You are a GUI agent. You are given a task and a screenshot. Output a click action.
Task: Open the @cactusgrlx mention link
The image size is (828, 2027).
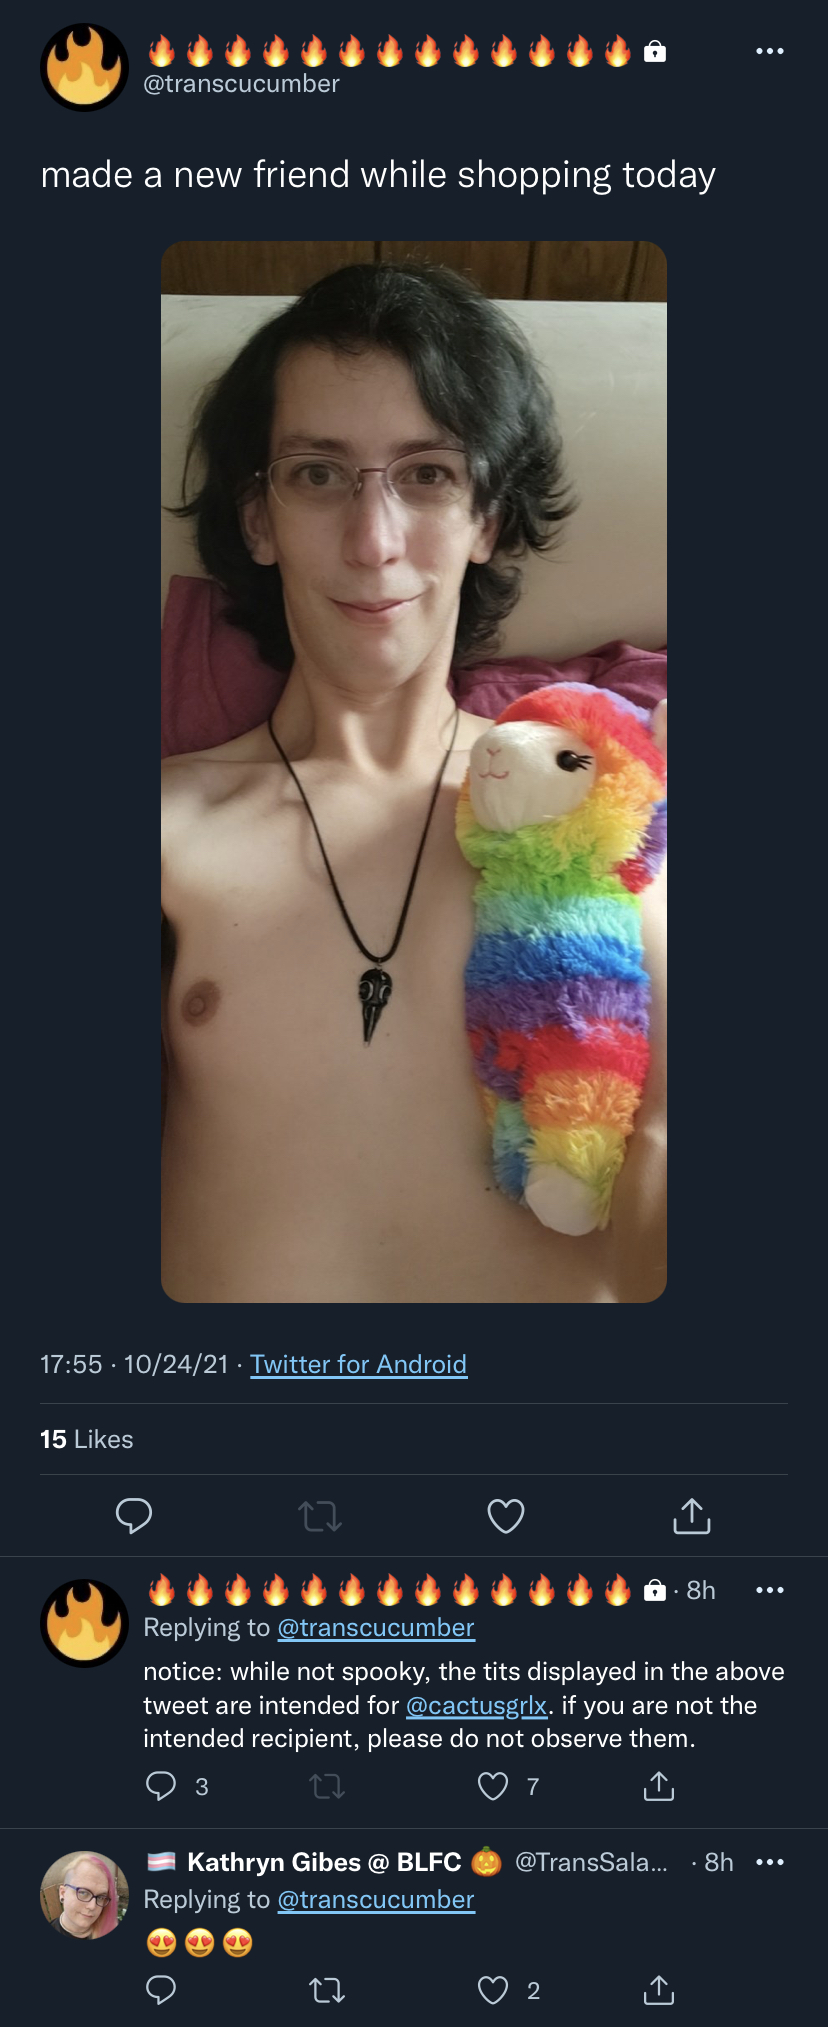click(x=477, y=1705)
